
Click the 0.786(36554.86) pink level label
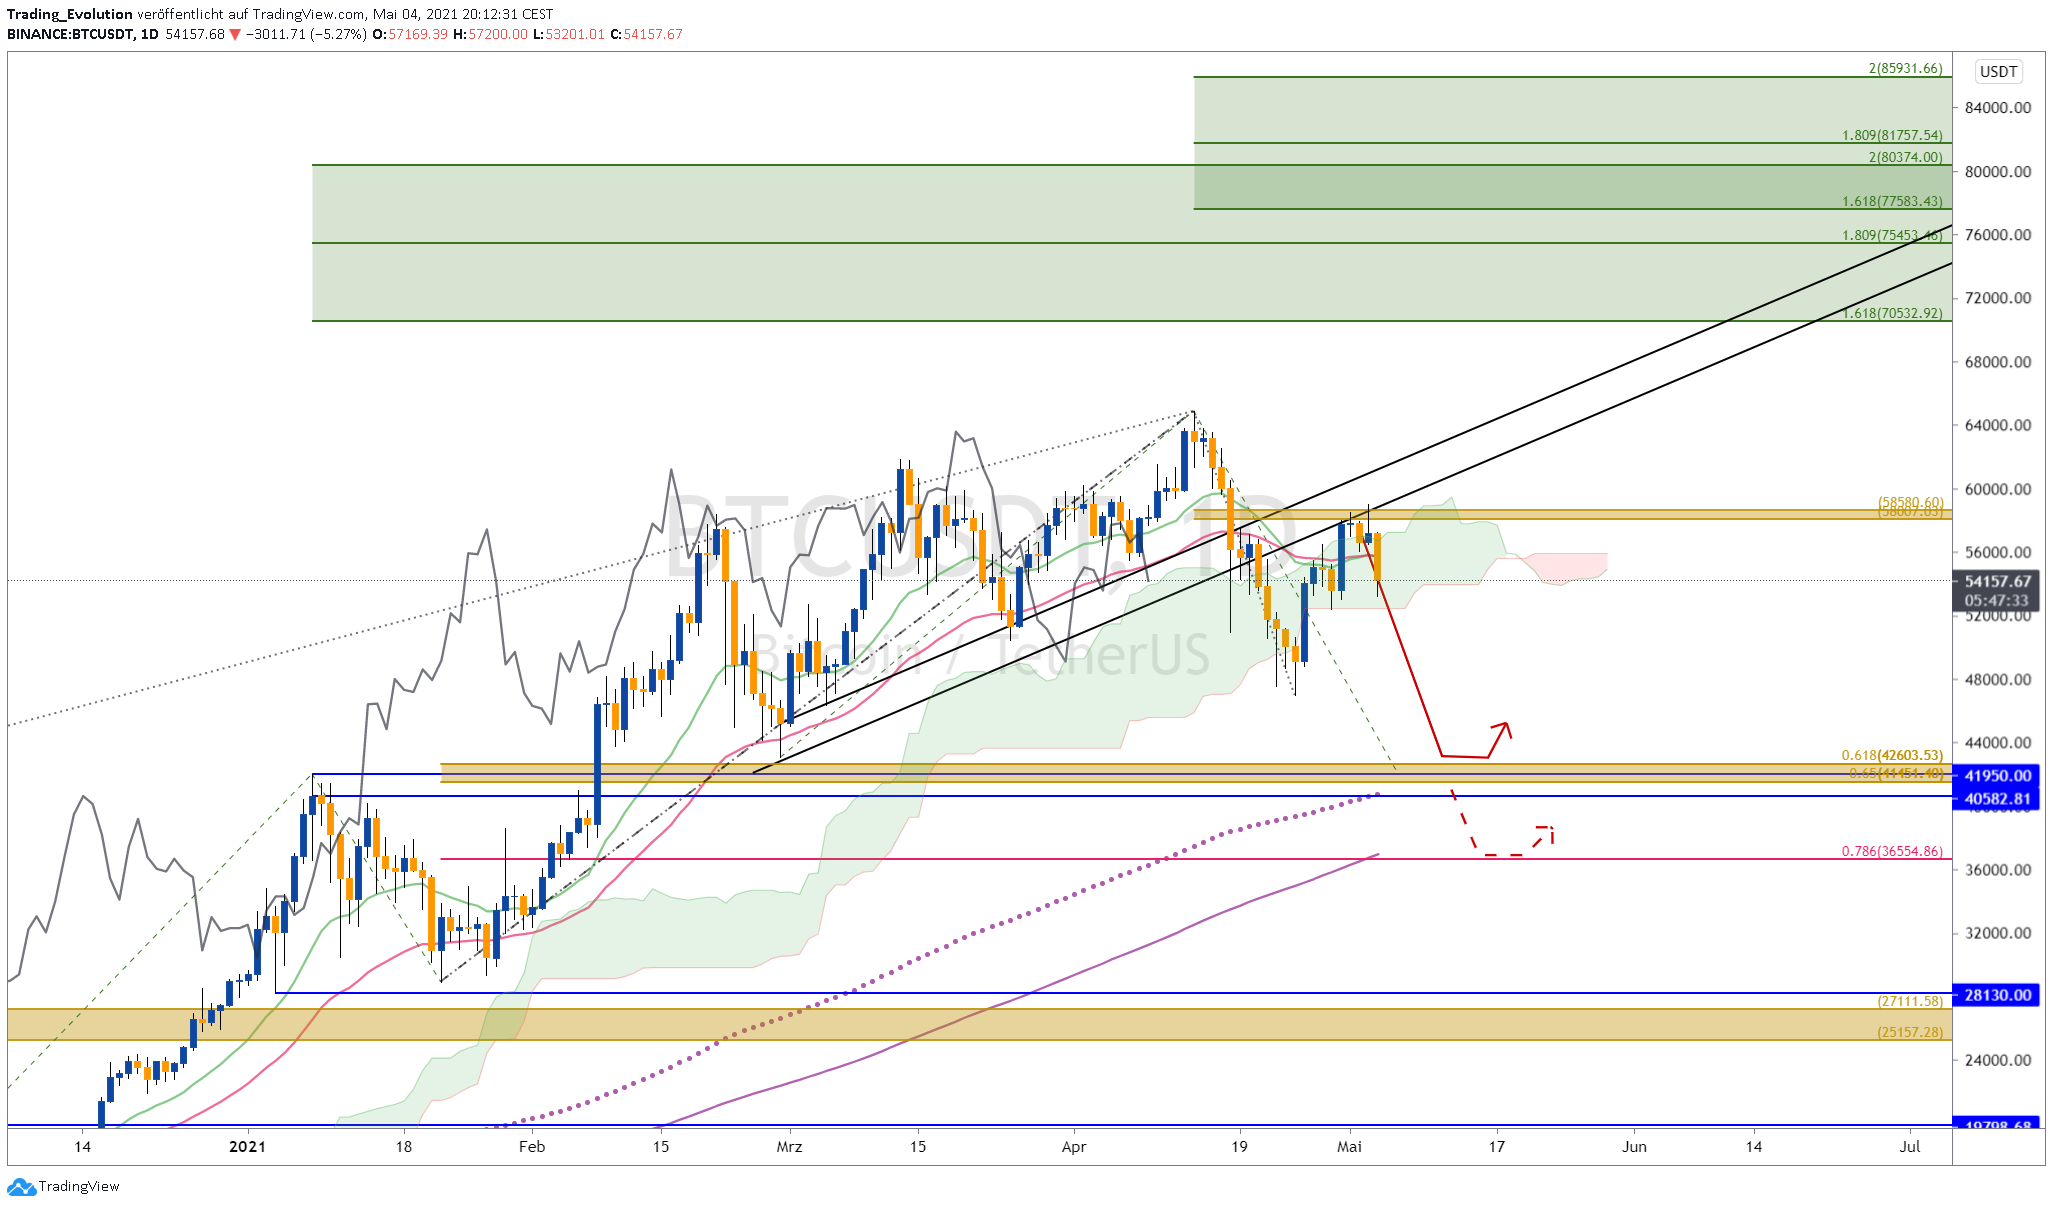1892,851
